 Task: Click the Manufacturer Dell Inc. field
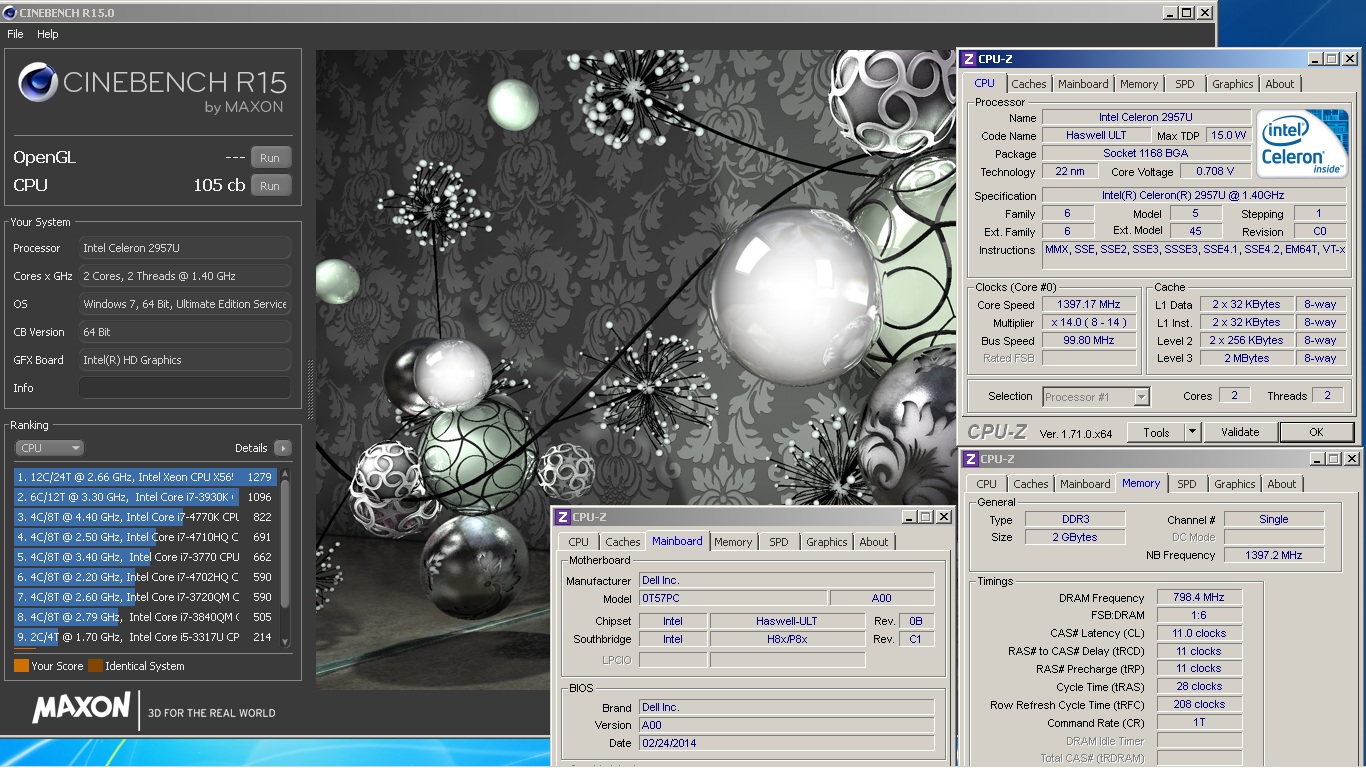tap(787, 580)
